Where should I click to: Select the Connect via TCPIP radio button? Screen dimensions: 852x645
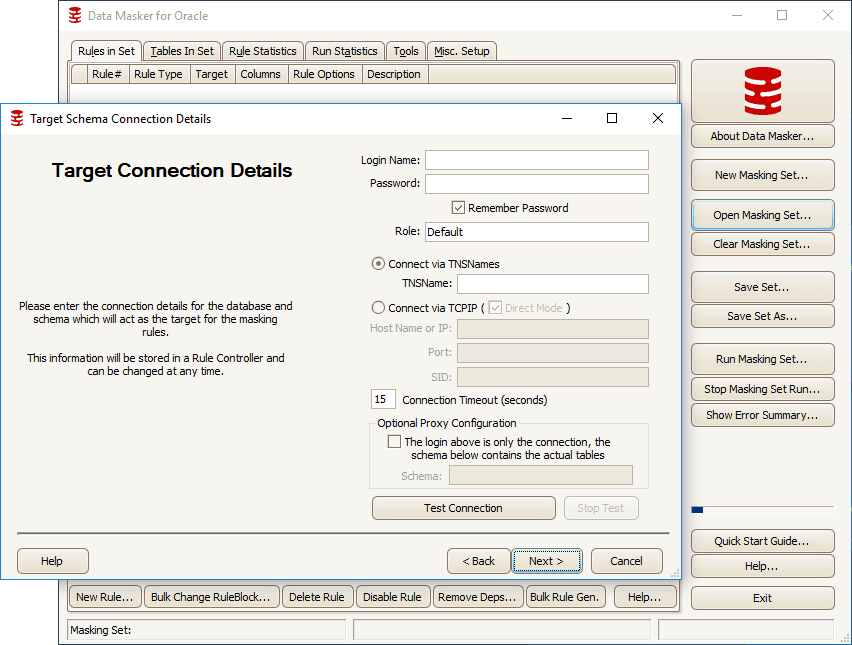tap(378, 308)
